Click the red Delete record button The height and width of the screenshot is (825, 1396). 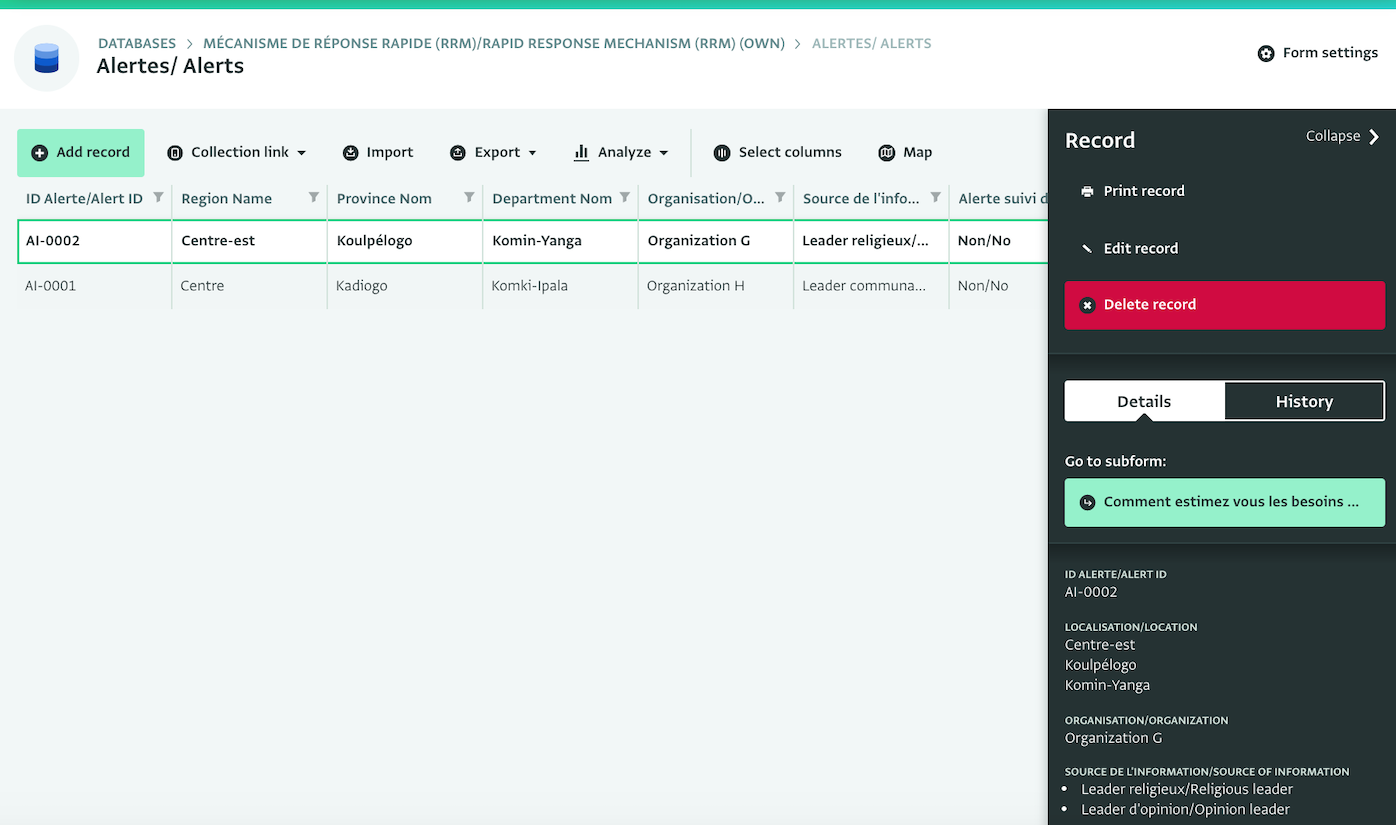(x=1225, y=305)
